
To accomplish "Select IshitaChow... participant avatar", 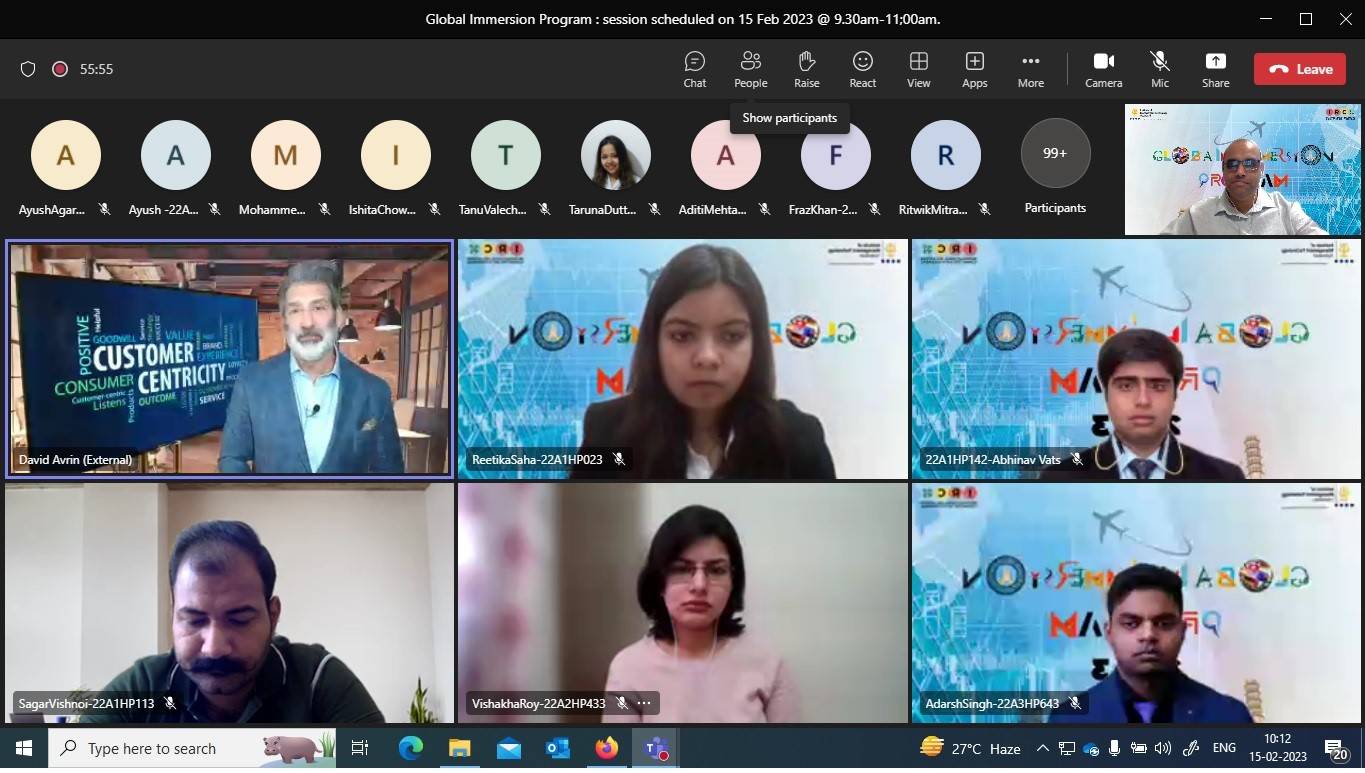I will pos(396,155).
